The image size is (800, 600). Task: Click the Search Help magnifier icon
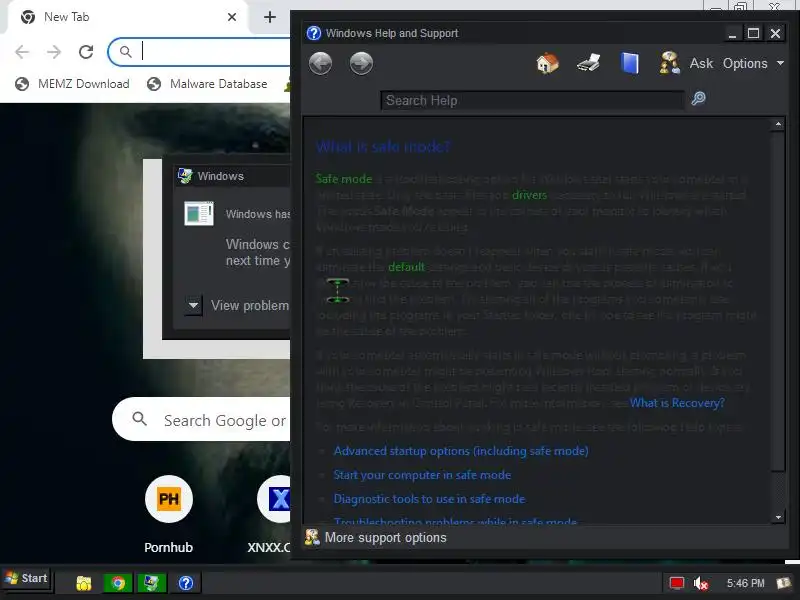[x=698, y=98]
